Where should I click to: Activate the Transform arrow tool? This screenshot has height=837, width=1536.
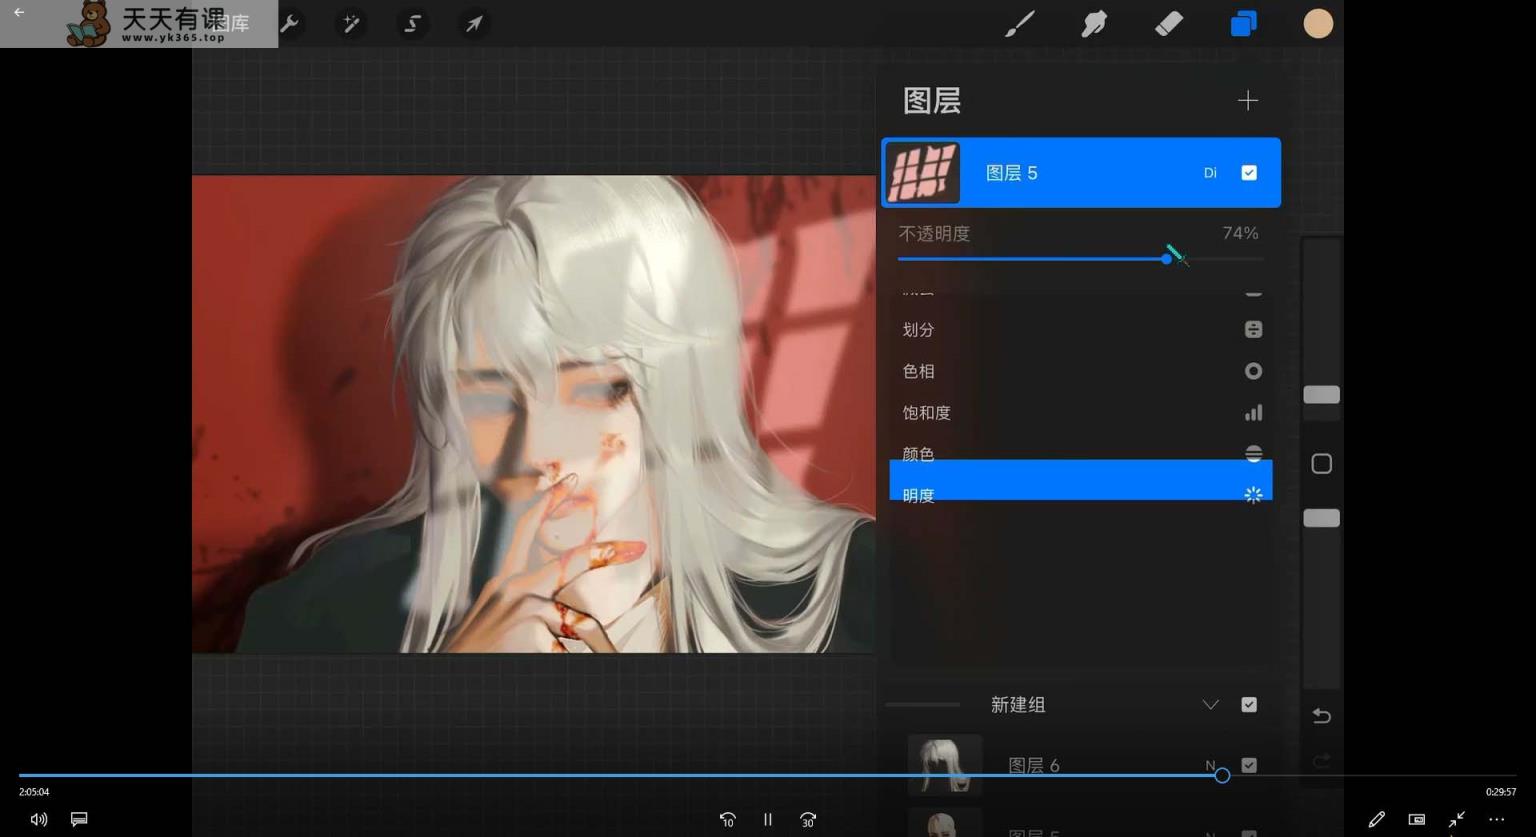click(x=474, y=23)
